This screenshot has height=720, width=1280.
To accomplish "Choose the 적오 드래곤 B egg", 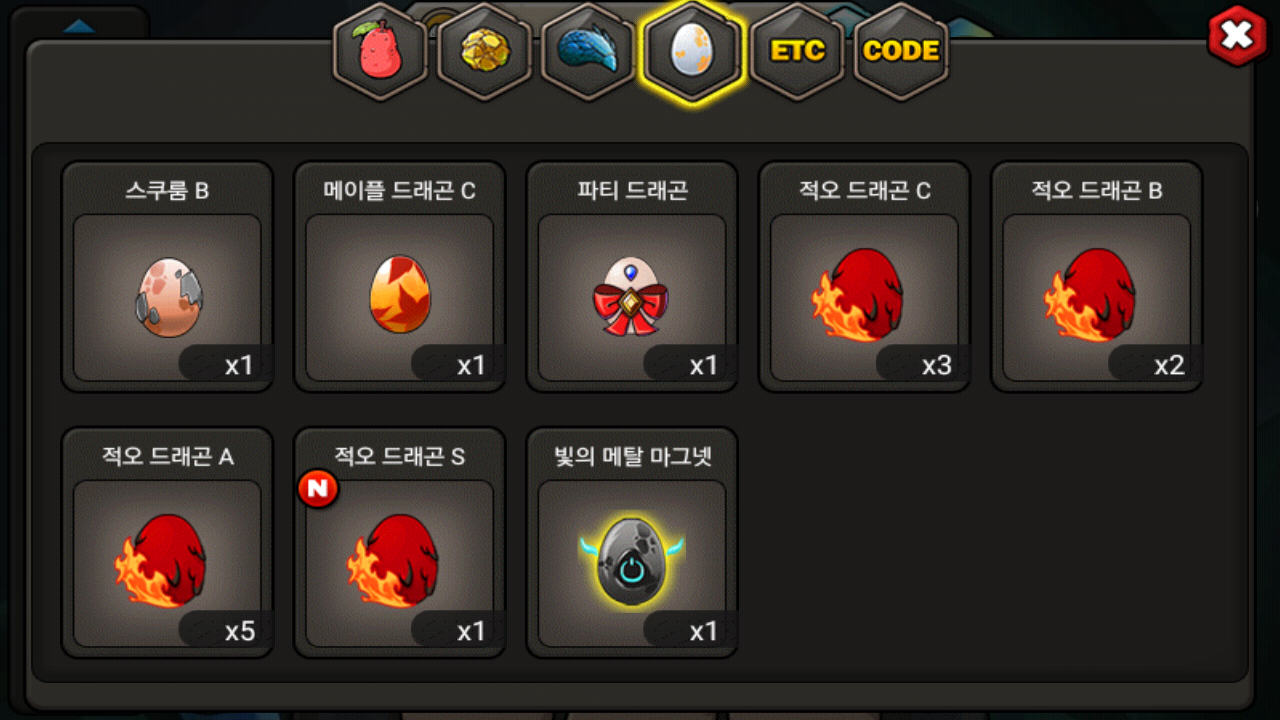I will pyautogui.click(x=1096, y=277).
